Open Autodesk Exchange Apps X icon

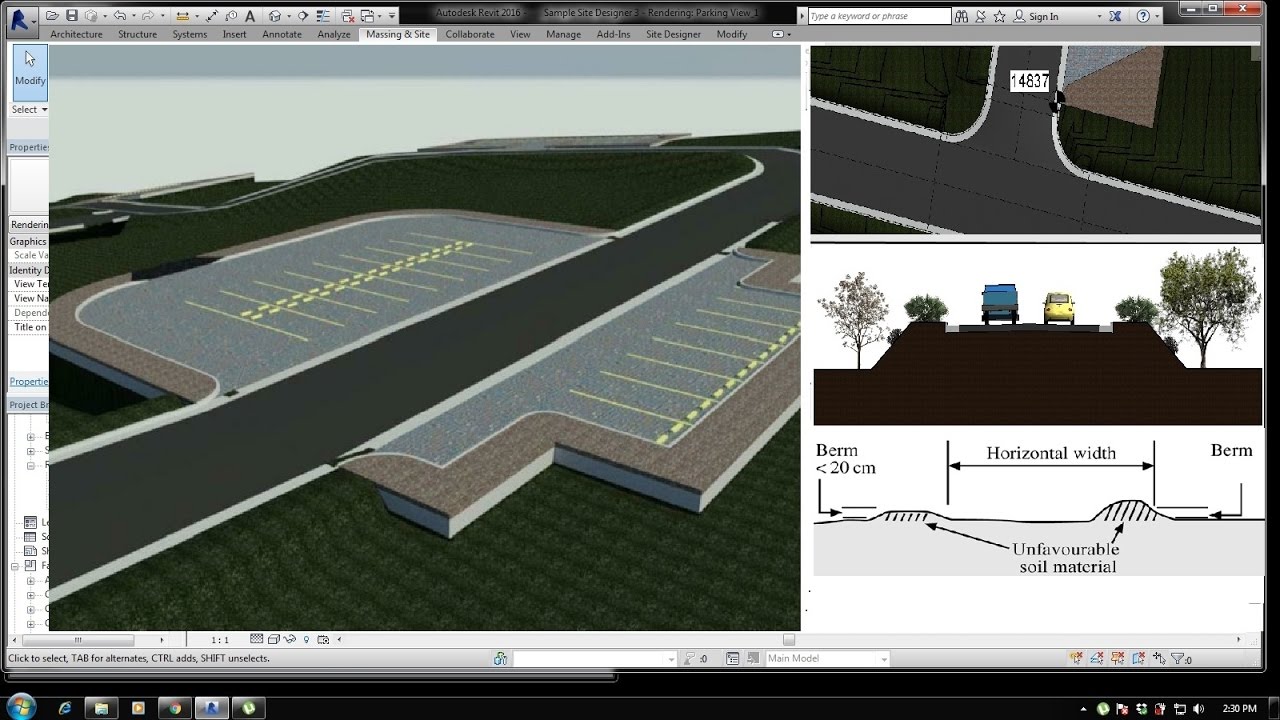point(1115,16)
